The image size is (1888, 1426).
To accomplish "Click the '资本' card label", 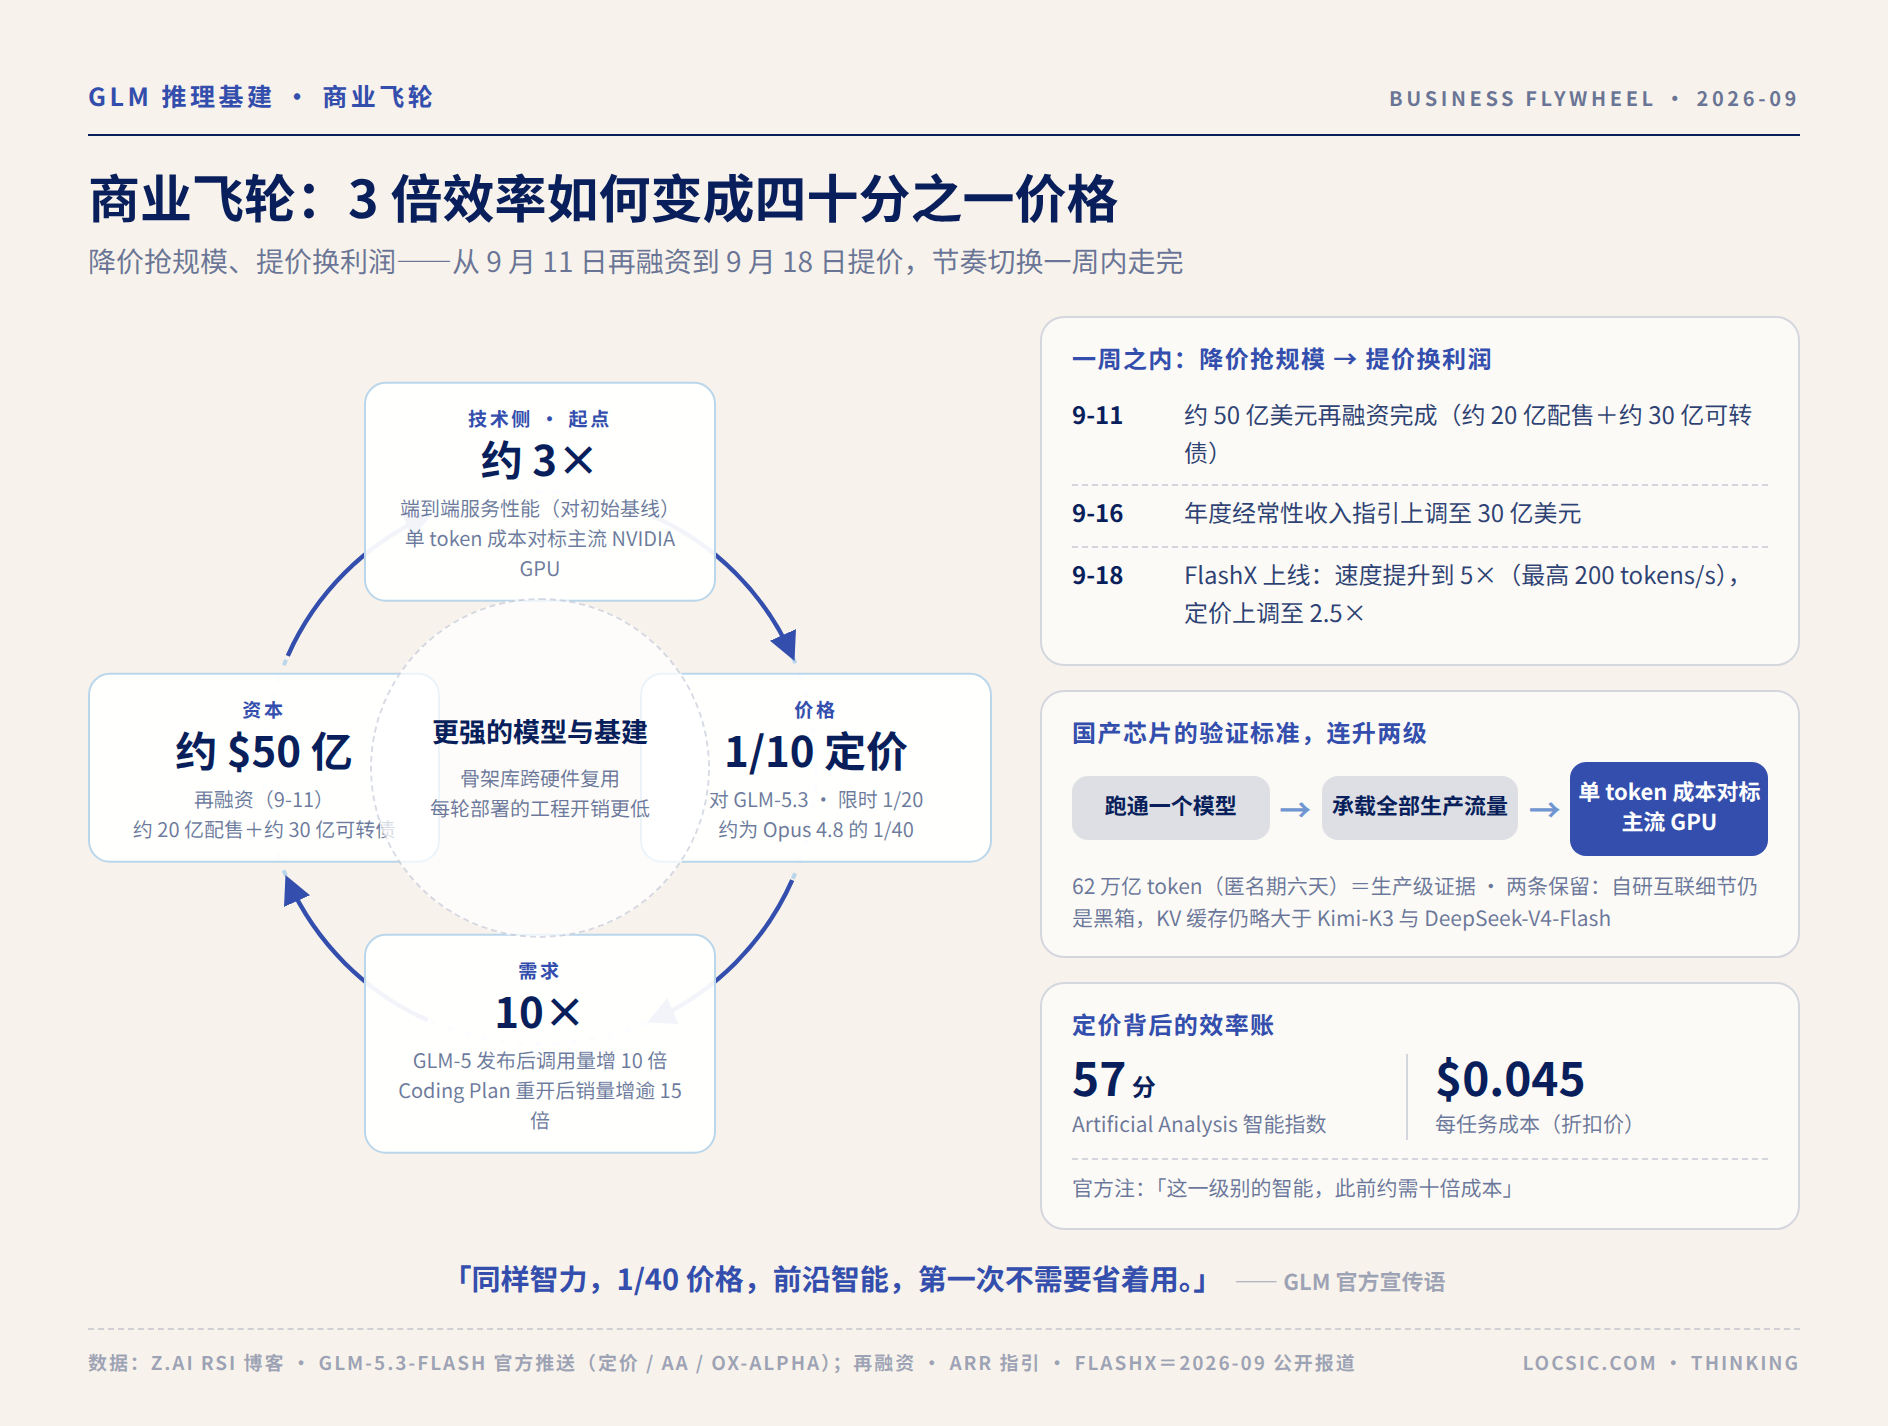I will (x=263, y=710).
